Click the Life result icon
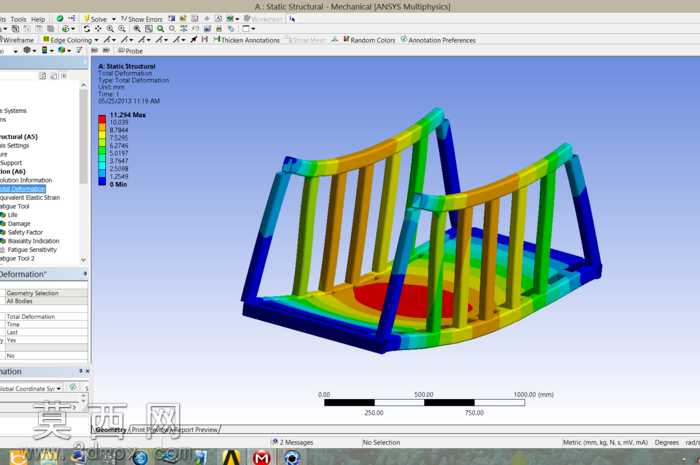 coord(3,215)
